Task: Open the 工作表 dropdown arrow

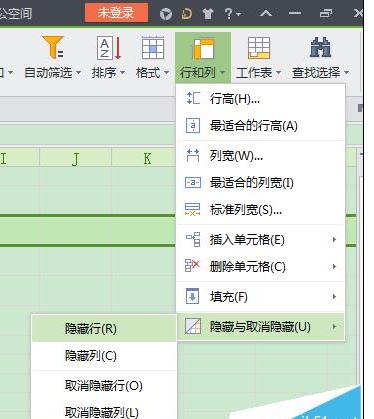Action: pos(278,72)
